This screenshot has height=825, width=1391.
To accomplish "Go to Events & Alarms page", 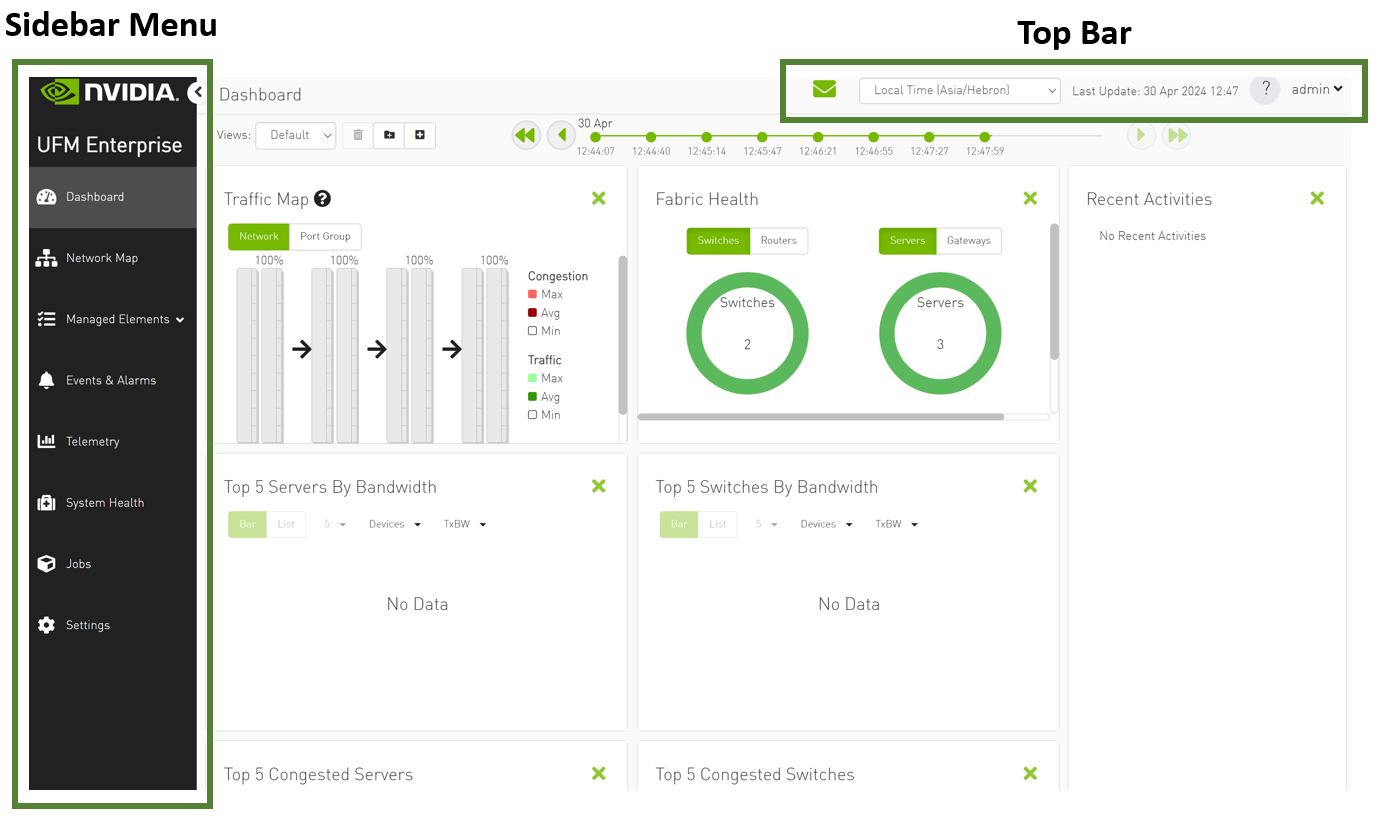I will pyautogui.click(x=110, y=380).
